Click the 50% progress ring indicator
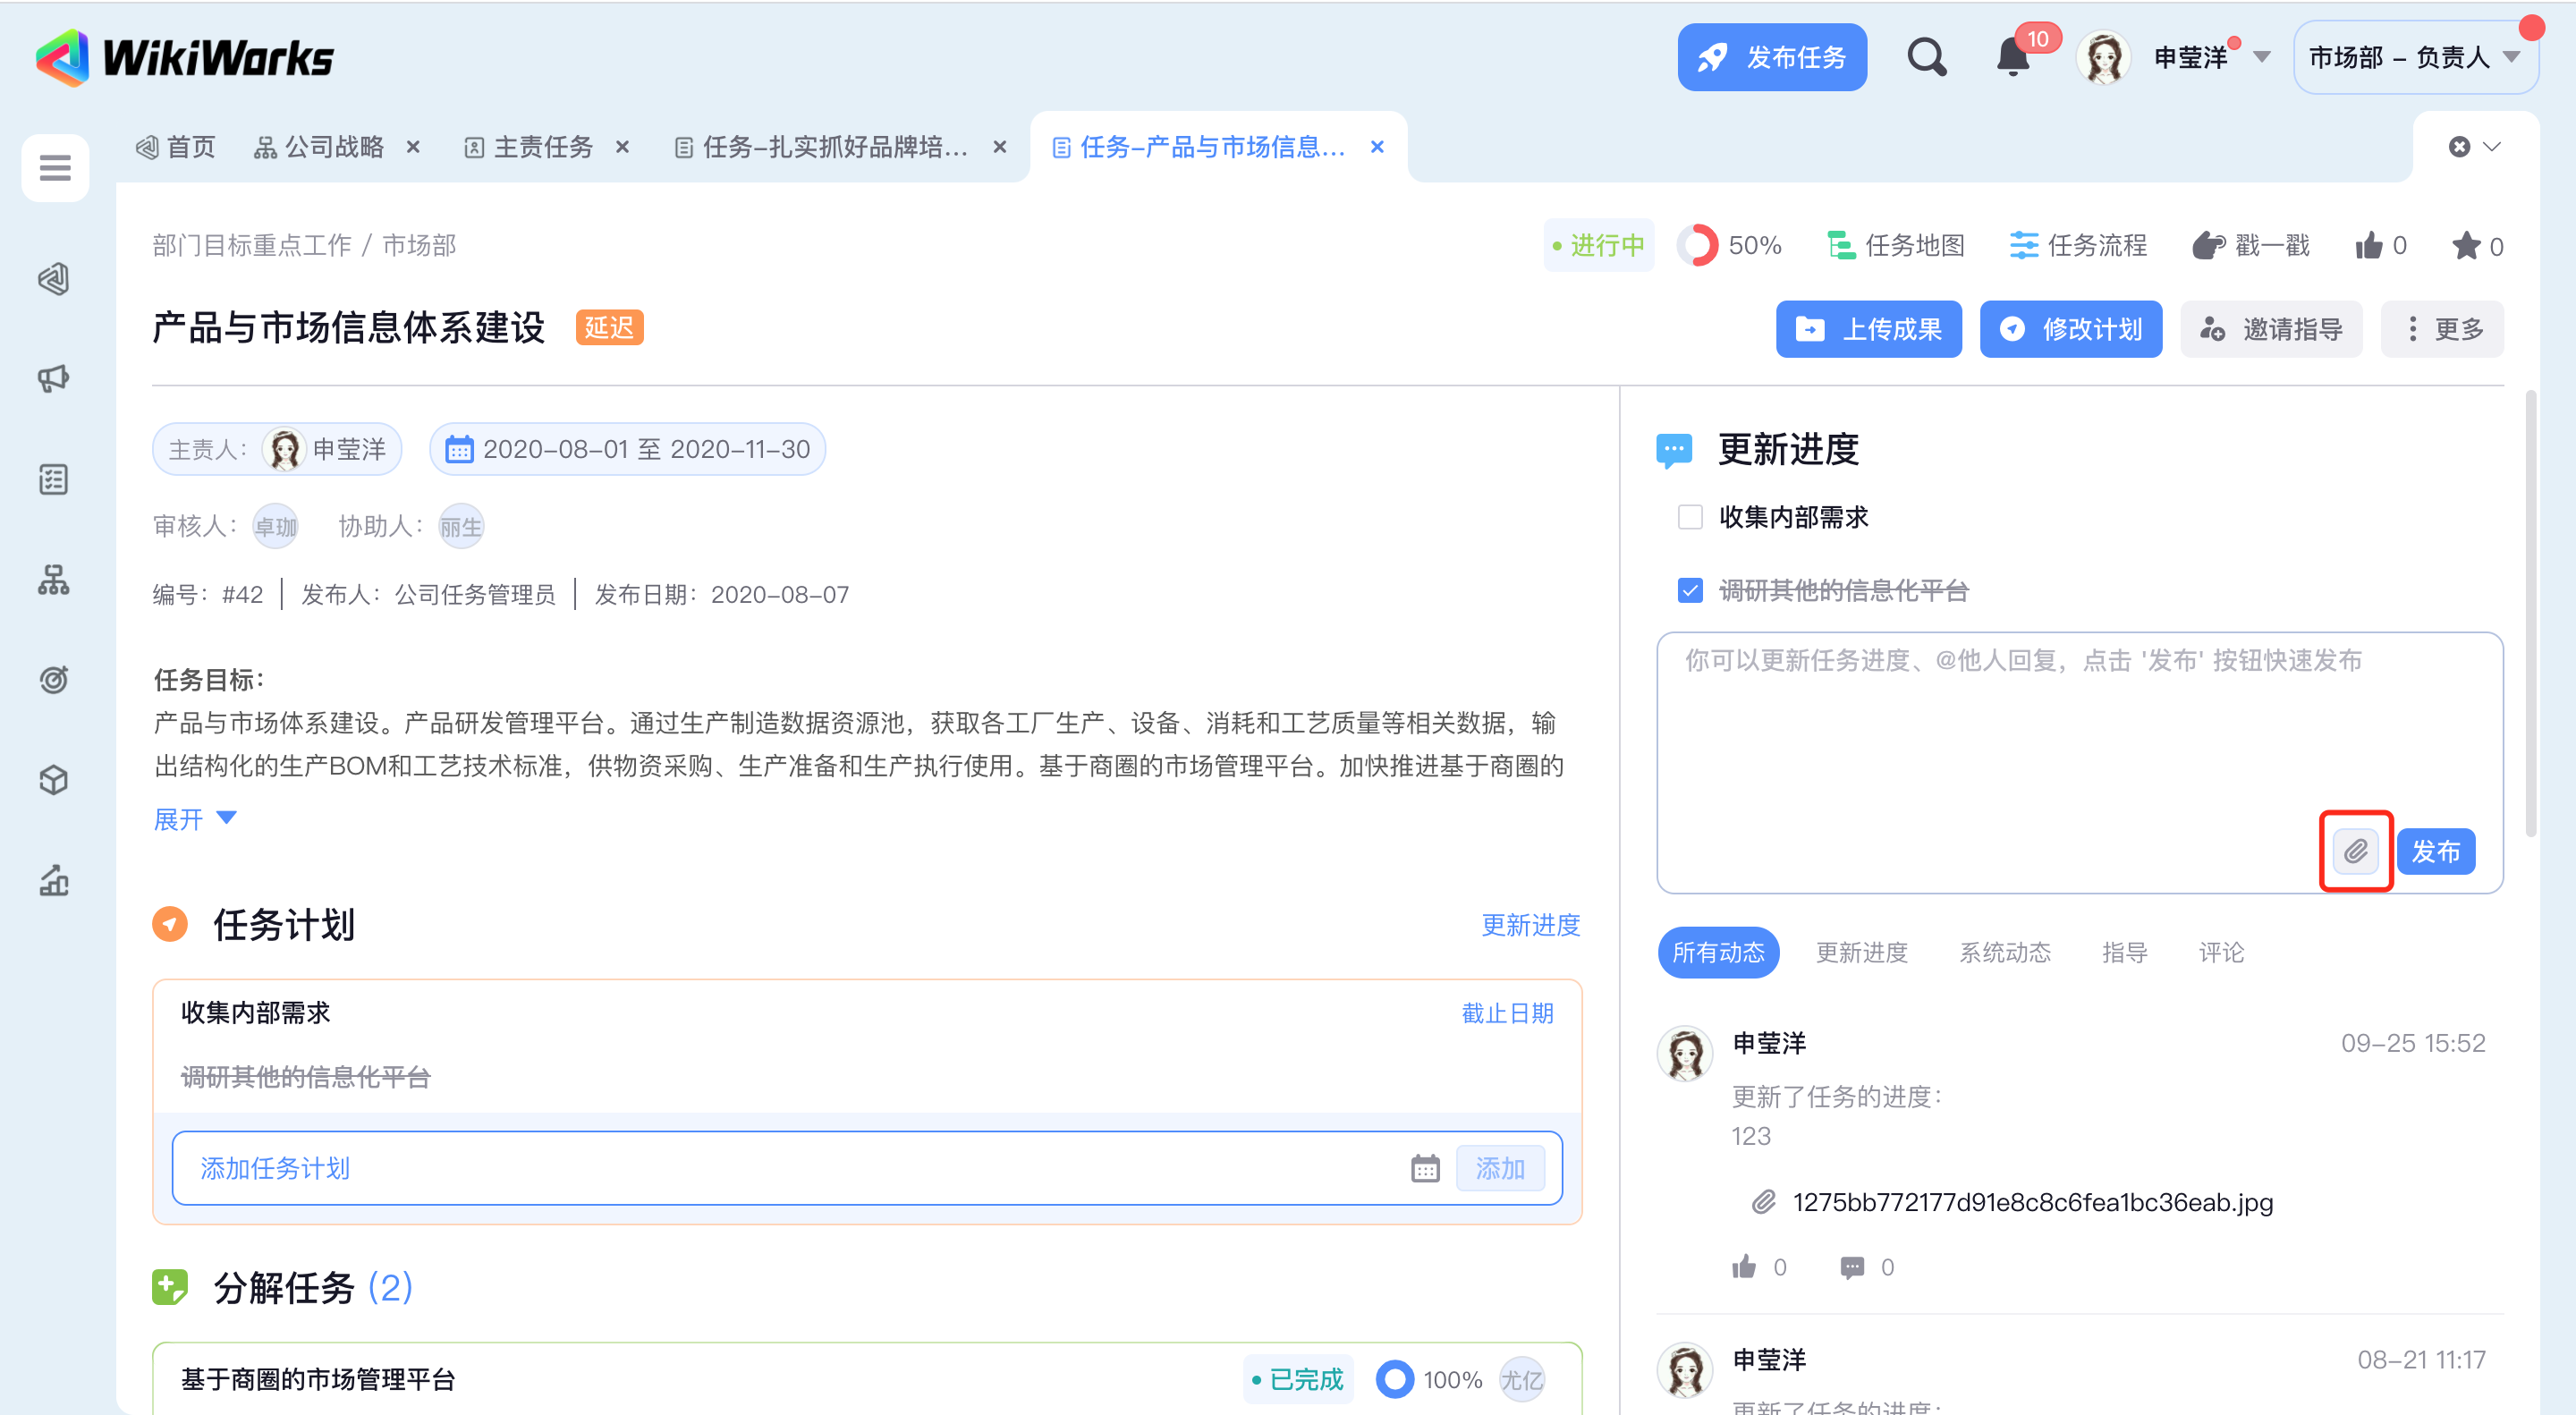Screen dimensions: 2576x1415 click(x=1698, y=246)
